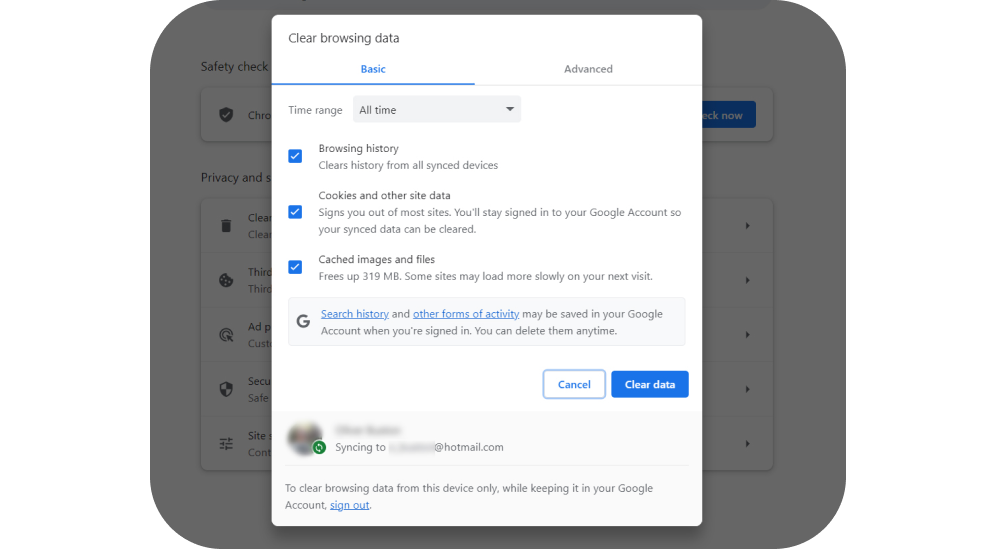Click the trash icon for clearing data
996x549 pixels.
tap(226, 226)
